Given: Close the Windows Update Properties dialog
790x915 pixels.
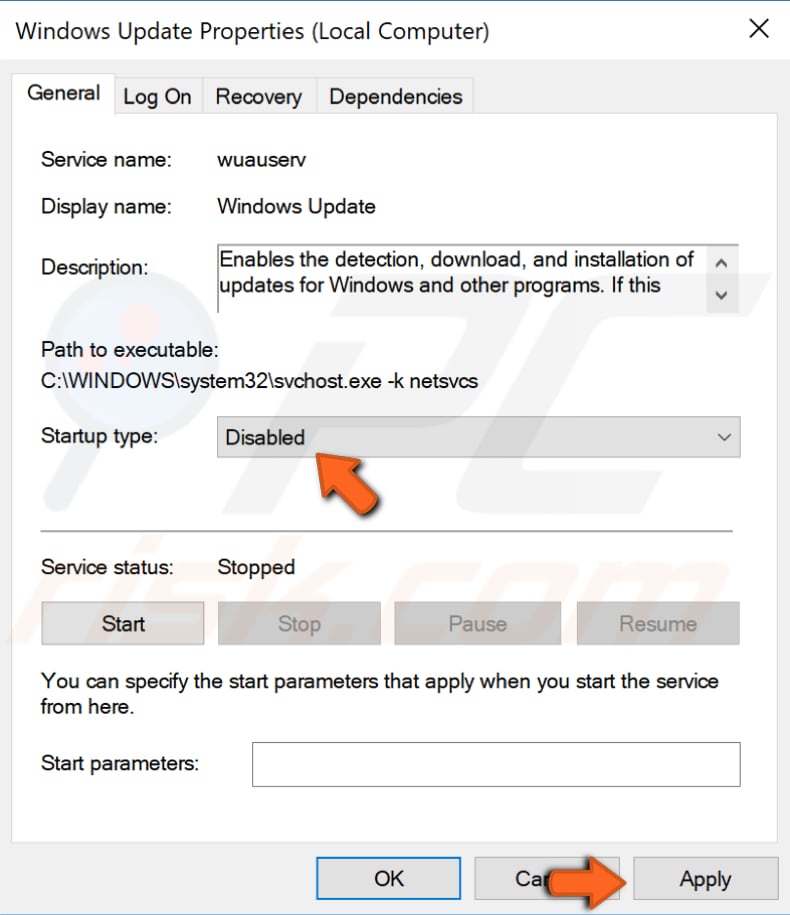Looking at the screenshot, I should click(759, 29).
